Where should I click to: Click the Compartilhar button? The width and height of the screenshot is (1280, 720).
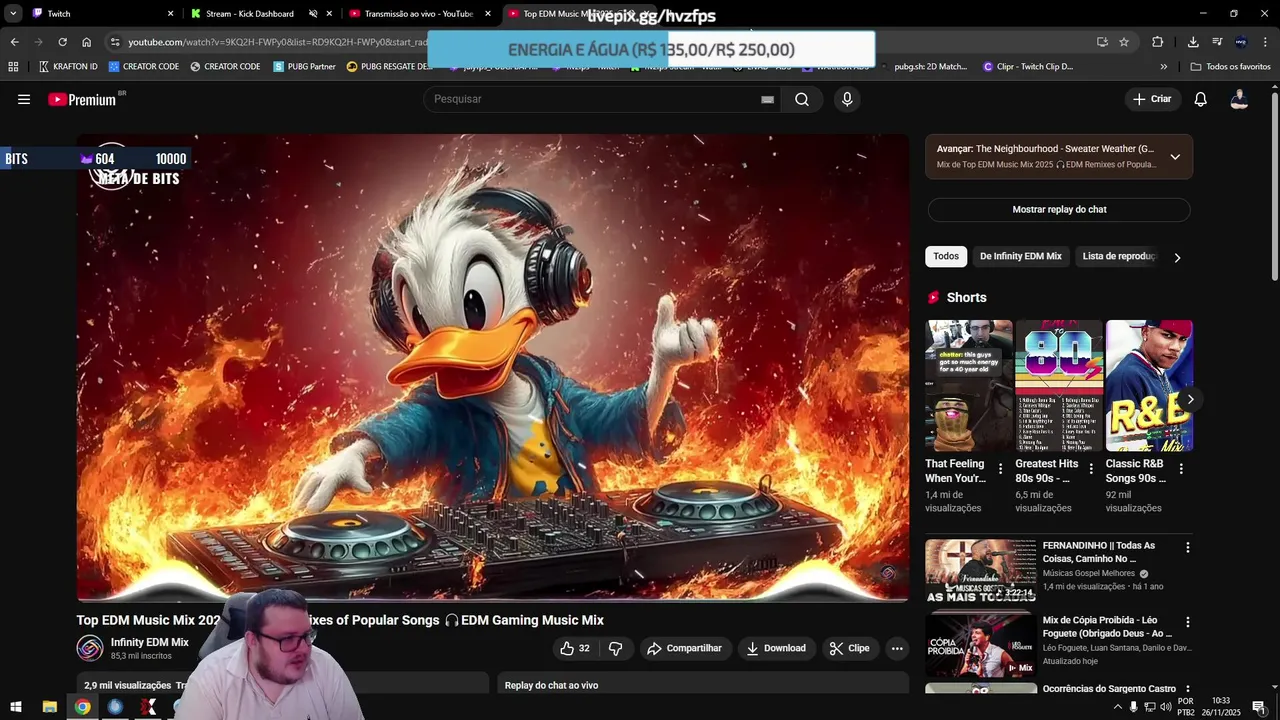click(x=684, y=648)
